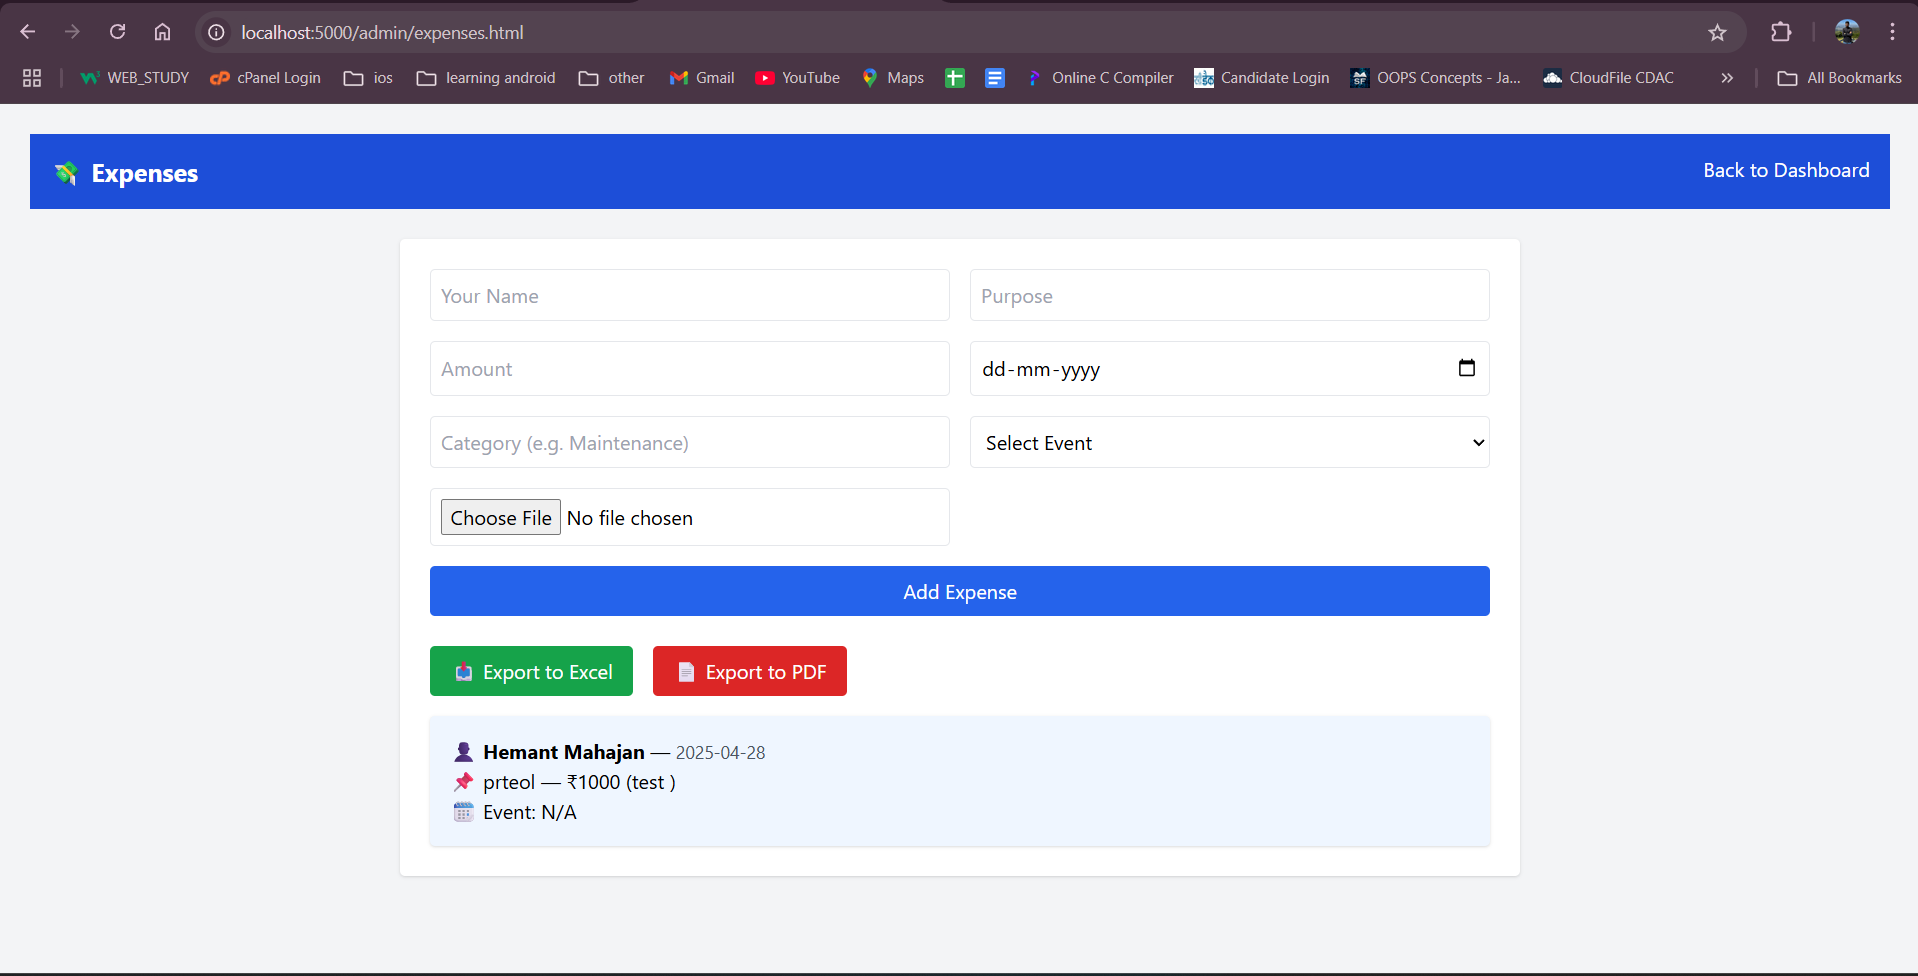1918x976 pixels.
Task: Click the browser extensions puzzle icon
Action: click(1781, 31)
